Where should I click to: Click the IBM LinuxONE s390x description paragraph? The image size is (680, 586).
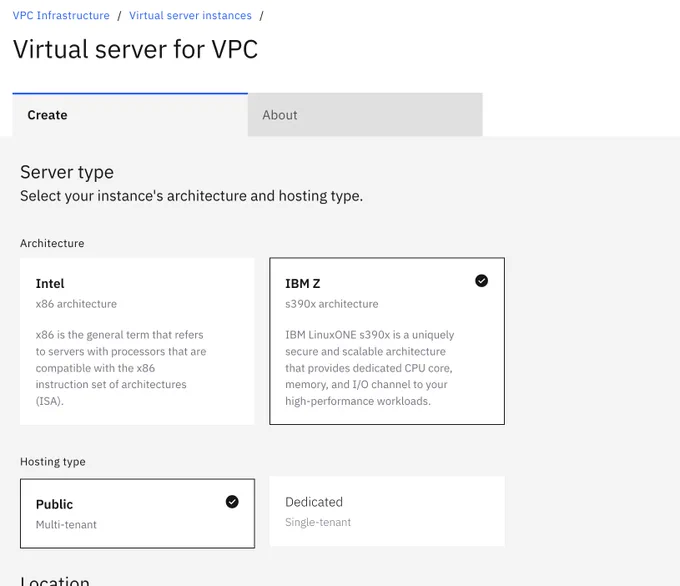pos(369,368)
